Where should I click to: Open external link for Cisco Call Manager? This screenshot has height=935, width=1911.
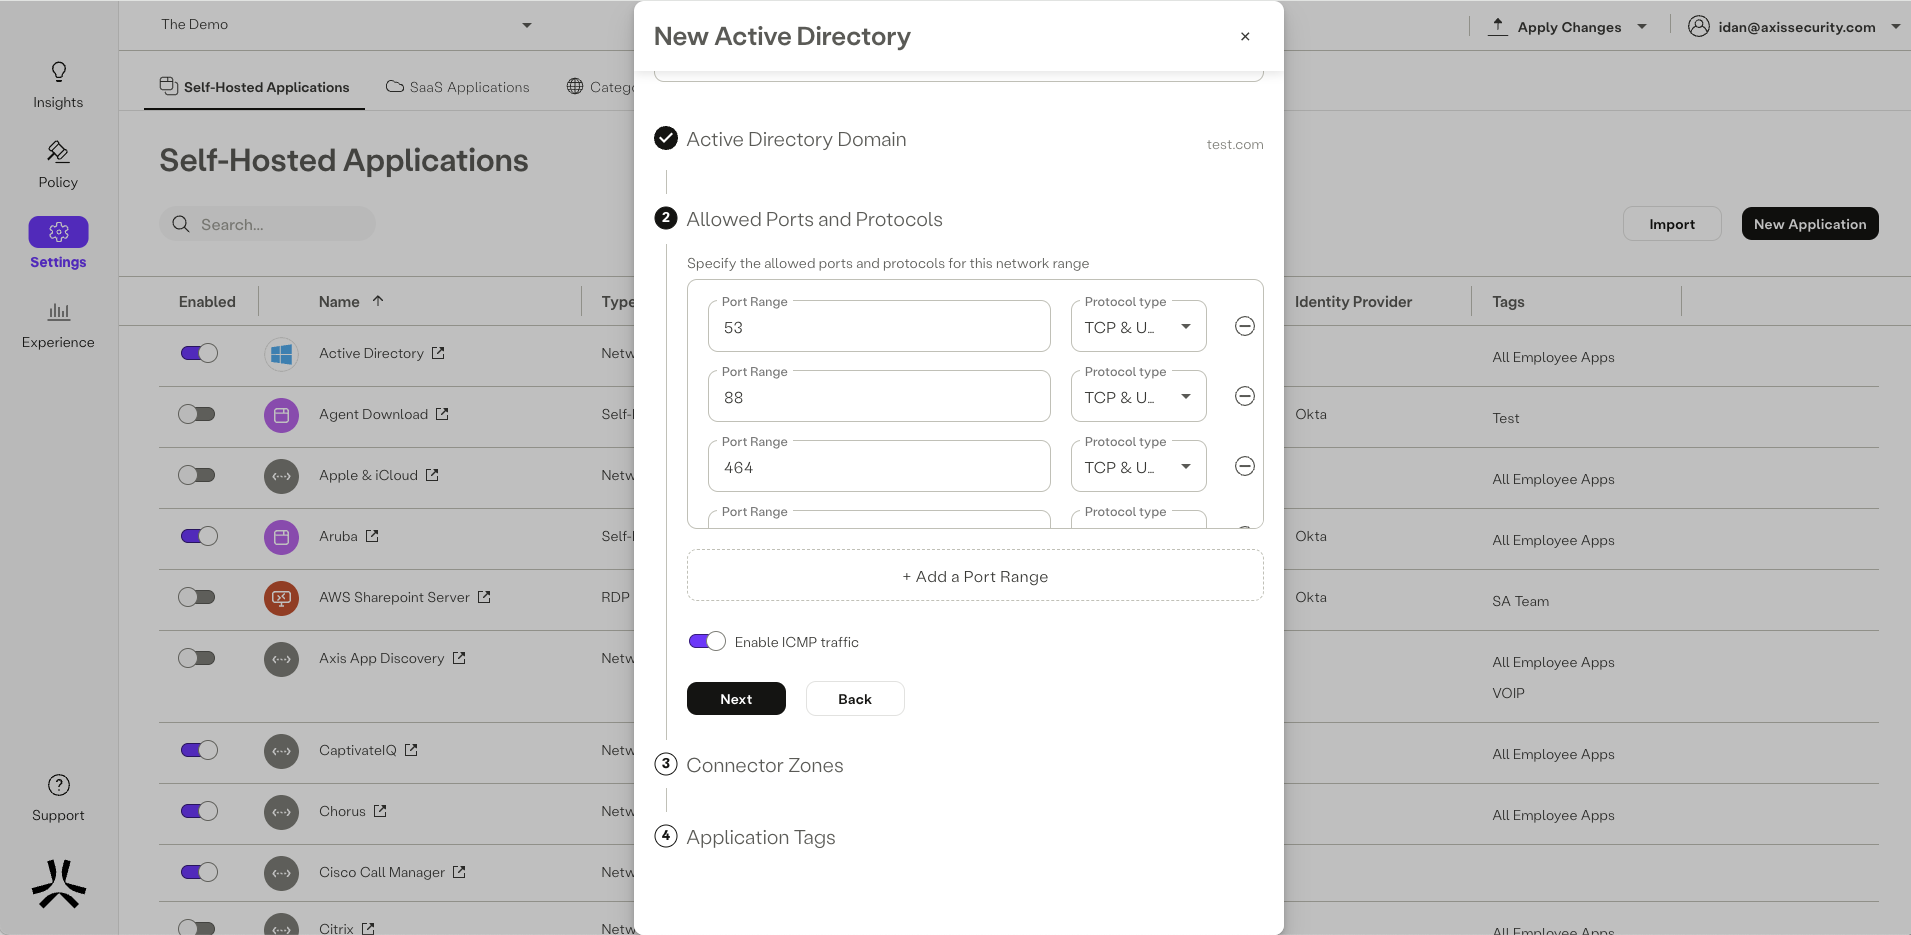459,872
